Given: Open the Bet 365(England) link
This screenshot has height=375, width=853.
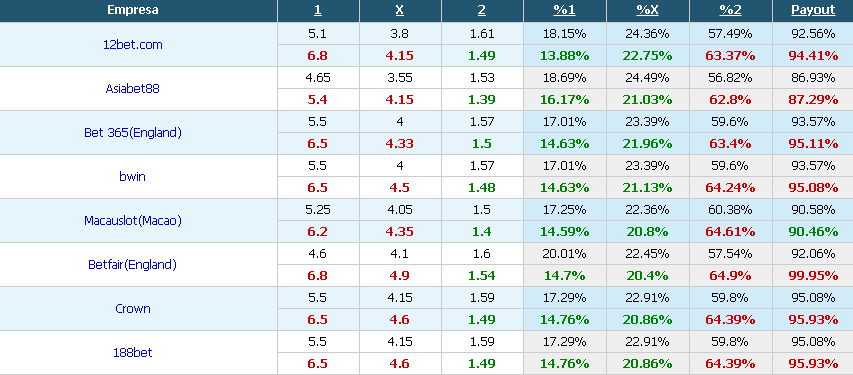Looking at the screenshot, I should click(133, 133).
